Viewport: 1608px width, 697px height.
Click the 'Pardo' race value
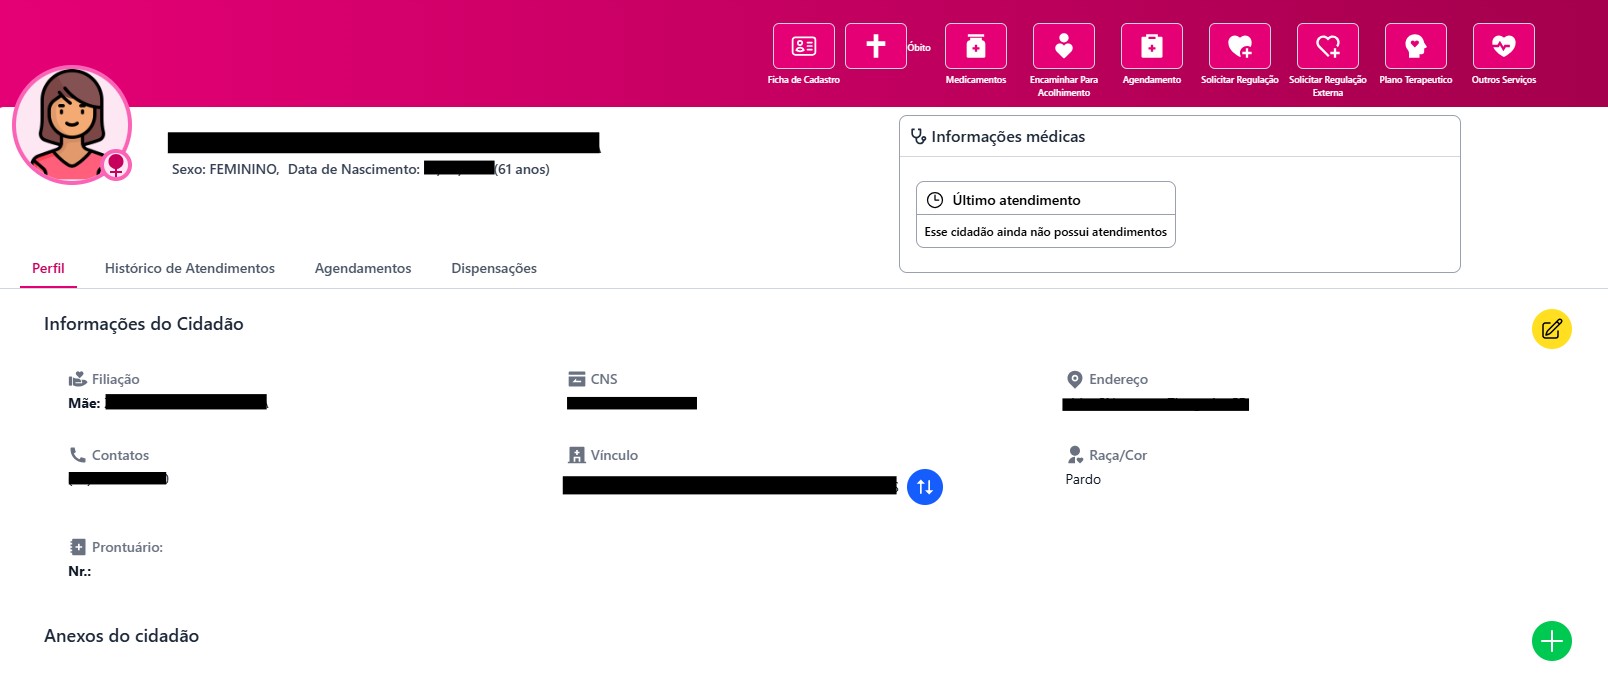(x=1083, y=479)
